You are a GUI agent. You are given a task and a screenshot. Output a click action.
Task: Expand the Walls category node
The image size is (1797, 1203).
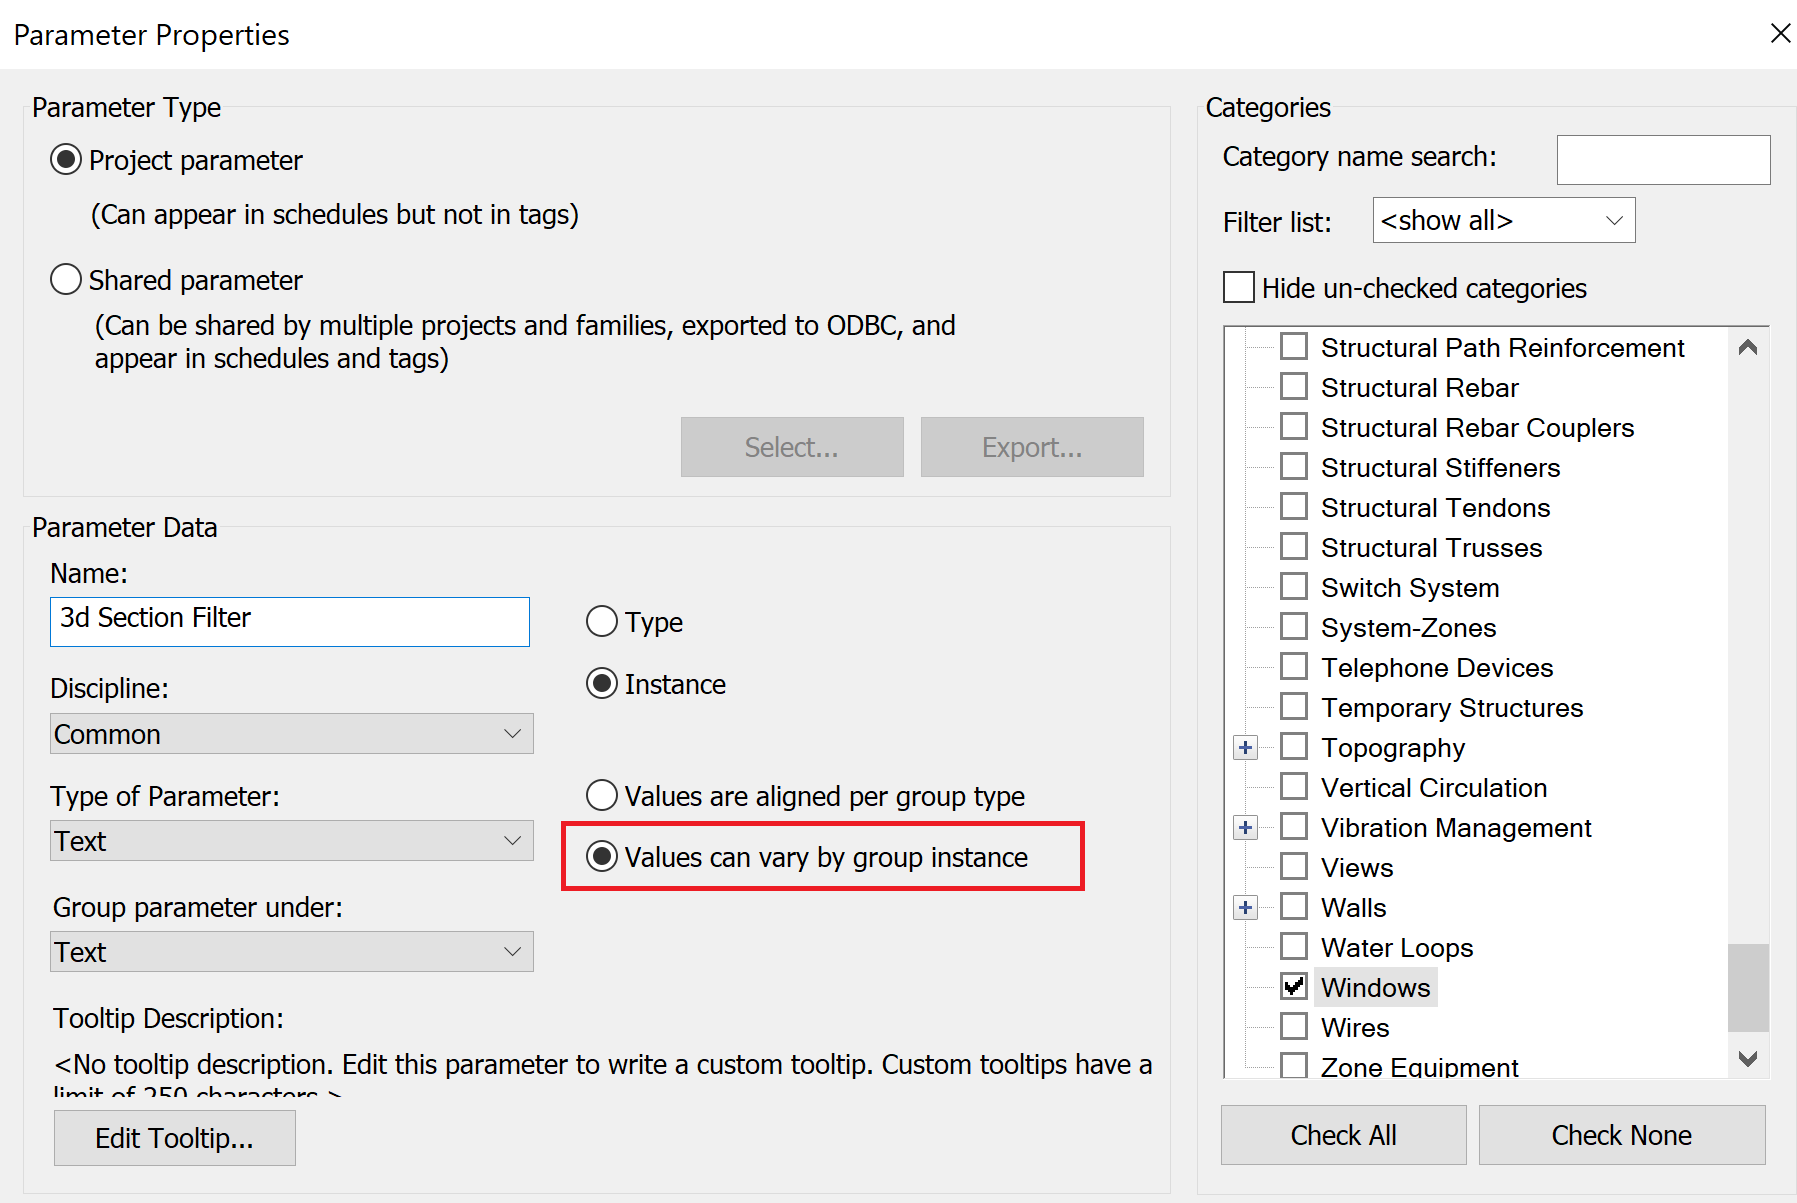pyautogui.click(x=1245, y=908)
